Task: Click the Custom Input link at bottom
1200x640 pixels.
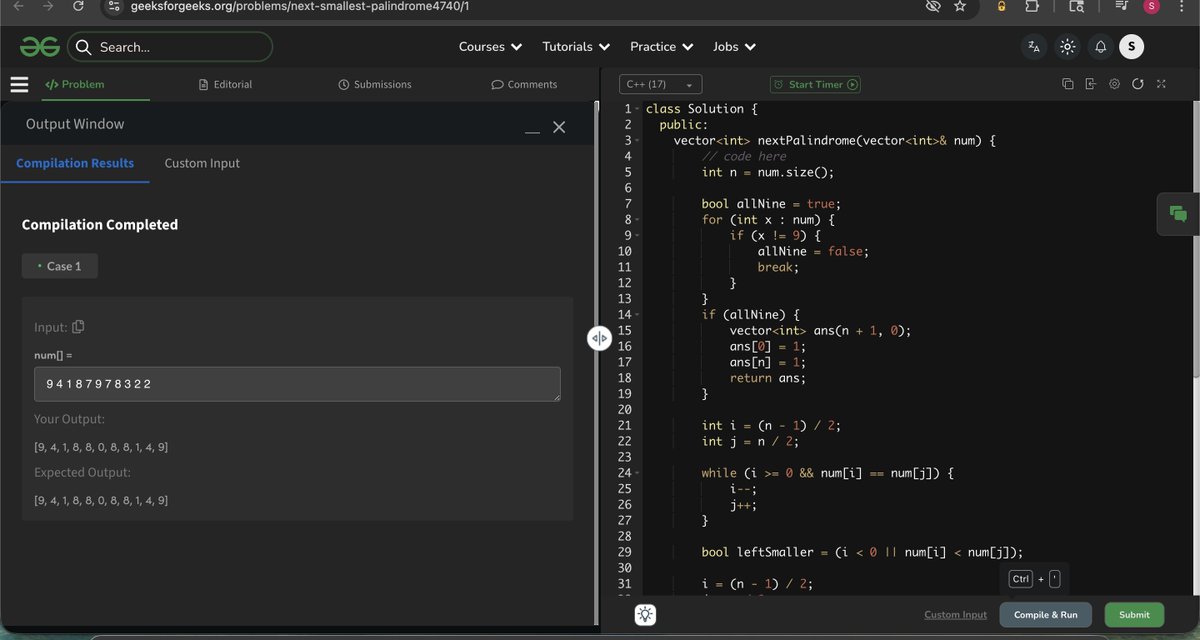Action: click(955, 615)
